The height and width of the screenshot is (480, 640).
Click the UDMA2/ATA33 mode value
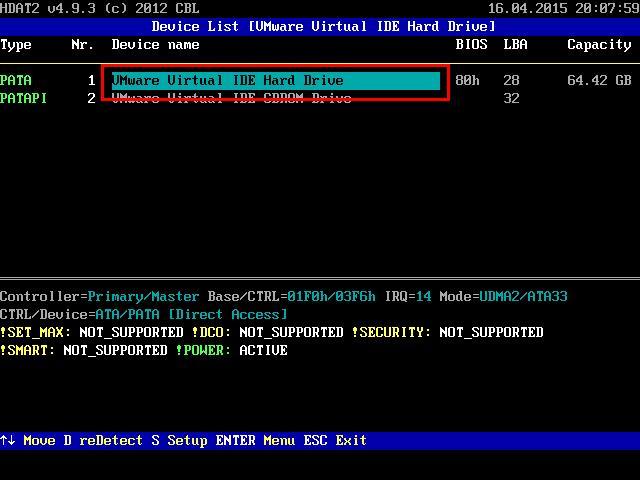523,296
